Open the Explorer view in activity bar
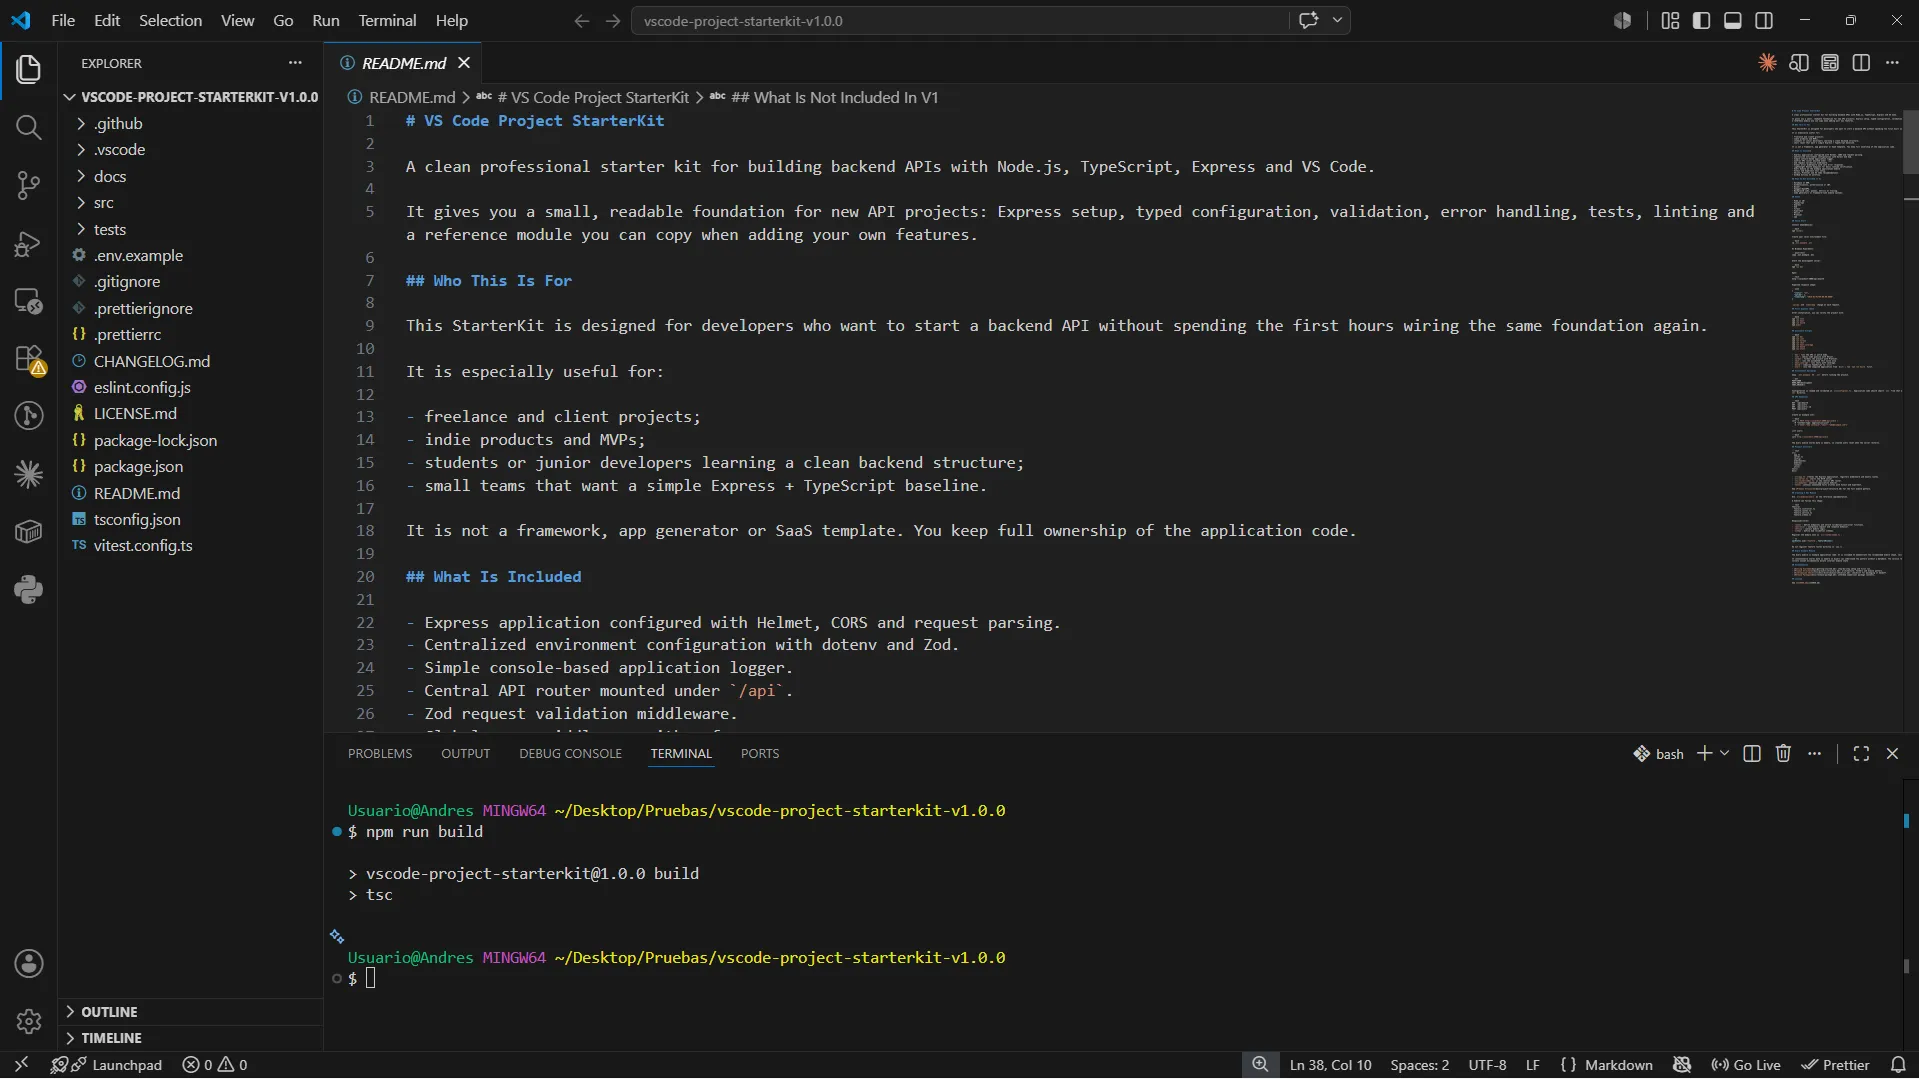Image resolution: width=1919 pixels, height=1079 pixels. click(28, 69)
